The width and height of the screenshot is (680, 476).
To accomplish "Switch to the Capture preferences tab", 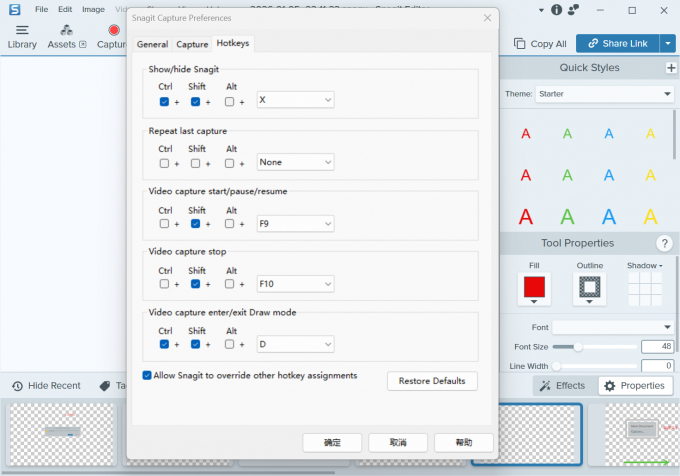I will (x=192, y=45).
